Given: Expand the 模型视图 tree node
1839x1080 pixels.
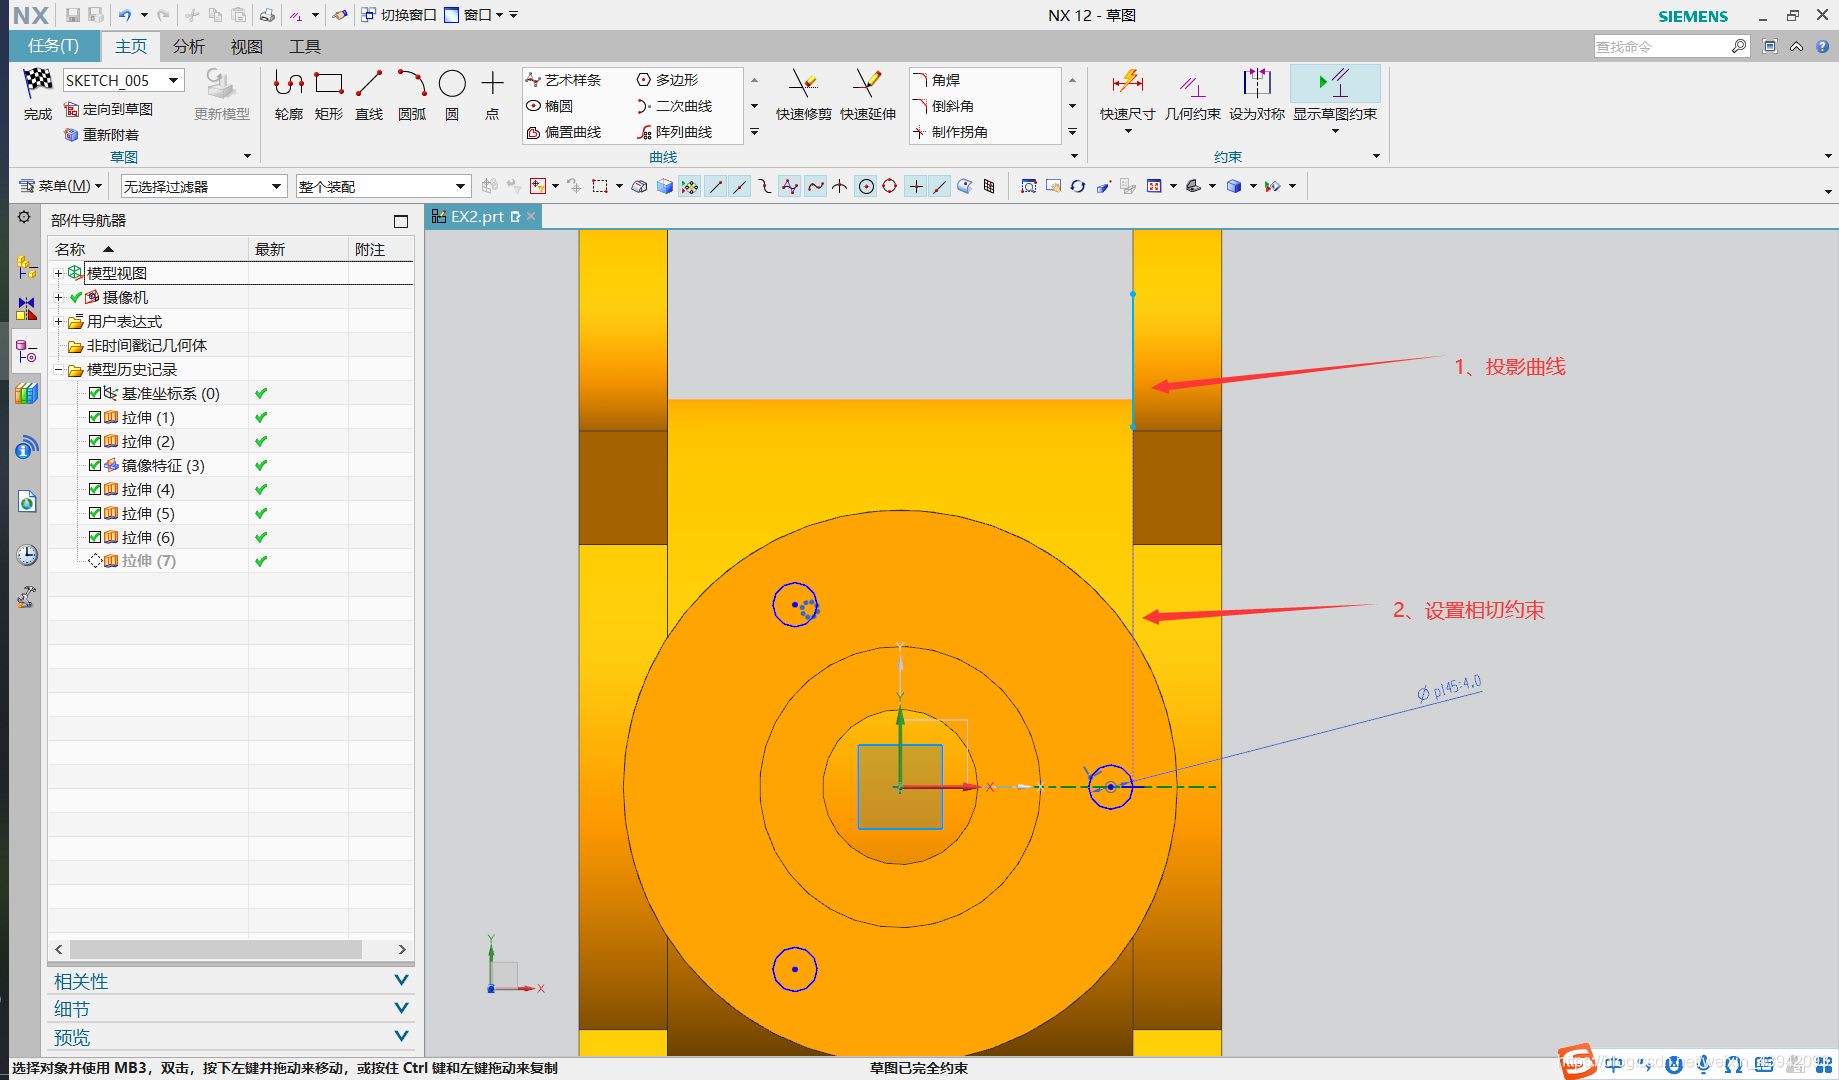Looking at the screenshot, I should [x=58, y=273].
